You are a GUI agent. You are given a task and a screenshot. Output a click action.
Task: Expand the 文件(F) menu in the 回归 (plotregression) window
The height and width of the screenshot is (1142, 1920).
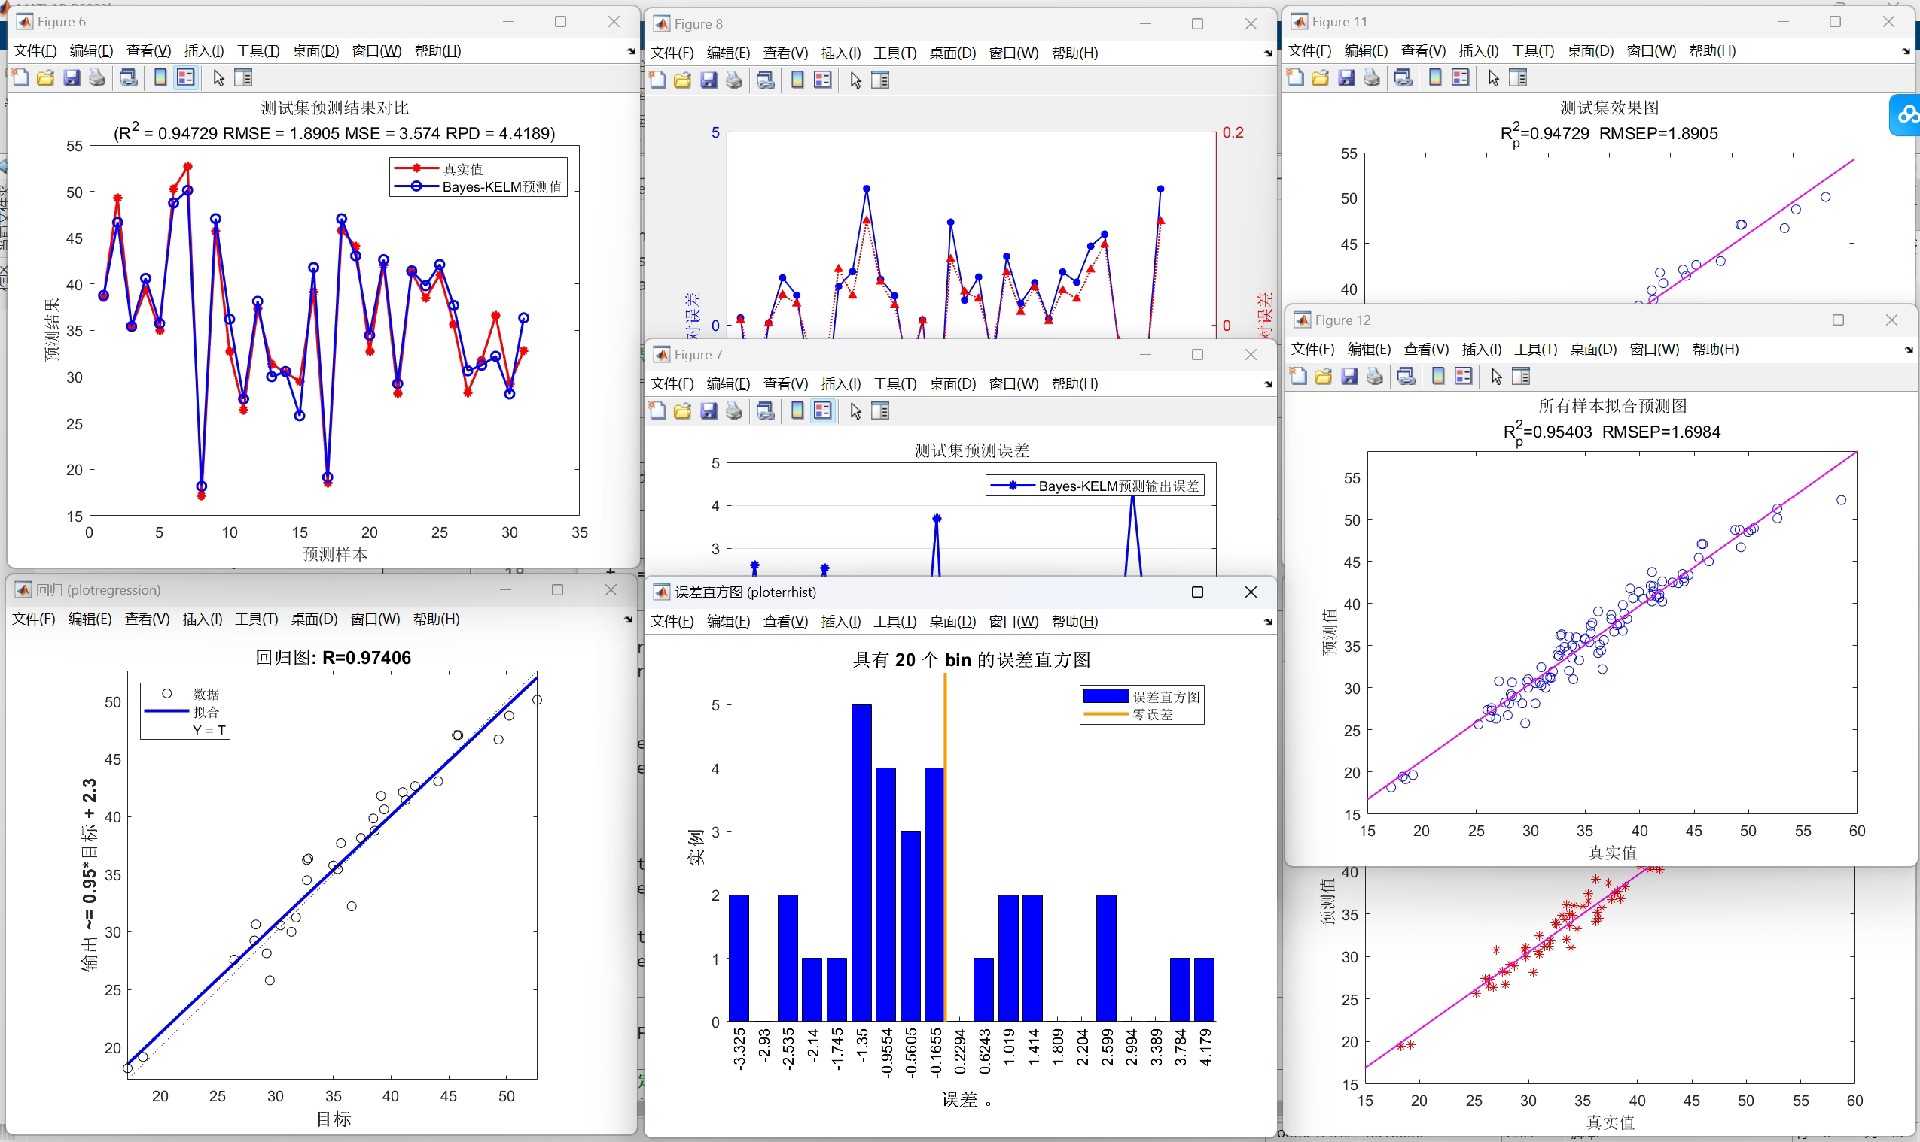[33, 620]
